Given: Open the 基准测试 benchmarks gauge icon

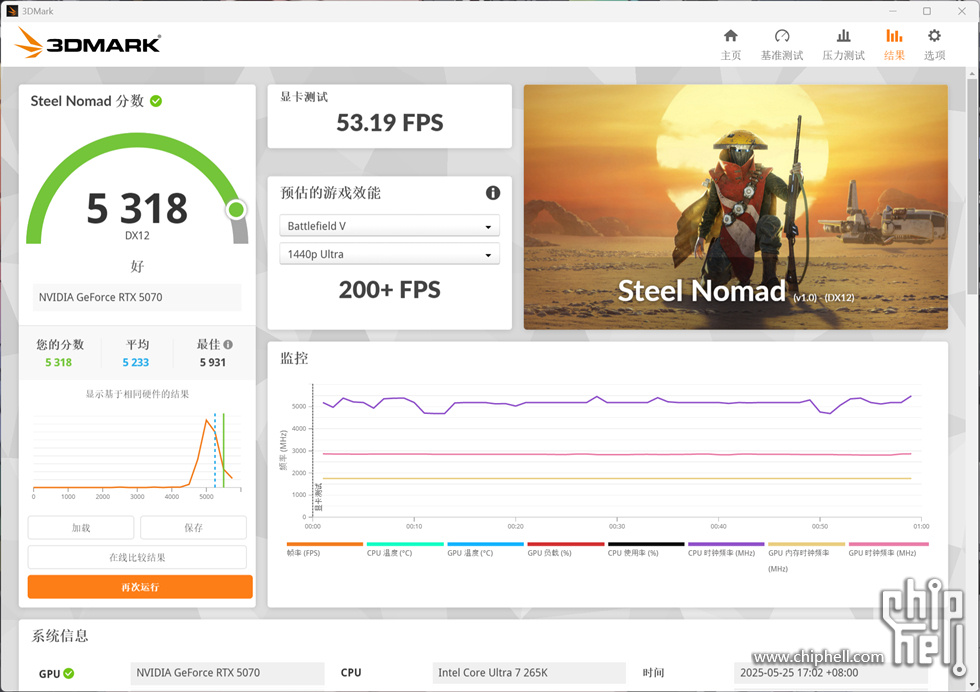Looking at the screenshot, I should pyautogui.click(x=782, y=36).
